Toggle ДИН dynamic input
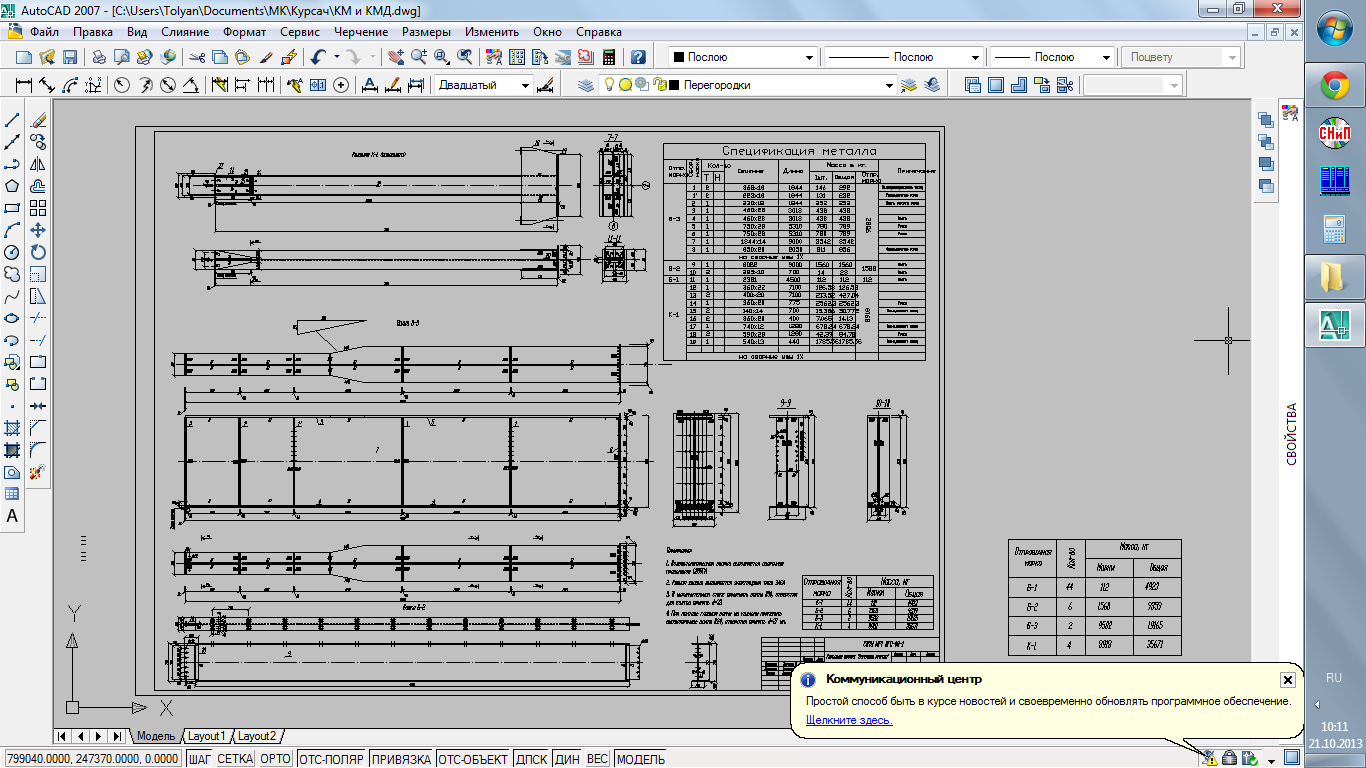 click(567, 759)
